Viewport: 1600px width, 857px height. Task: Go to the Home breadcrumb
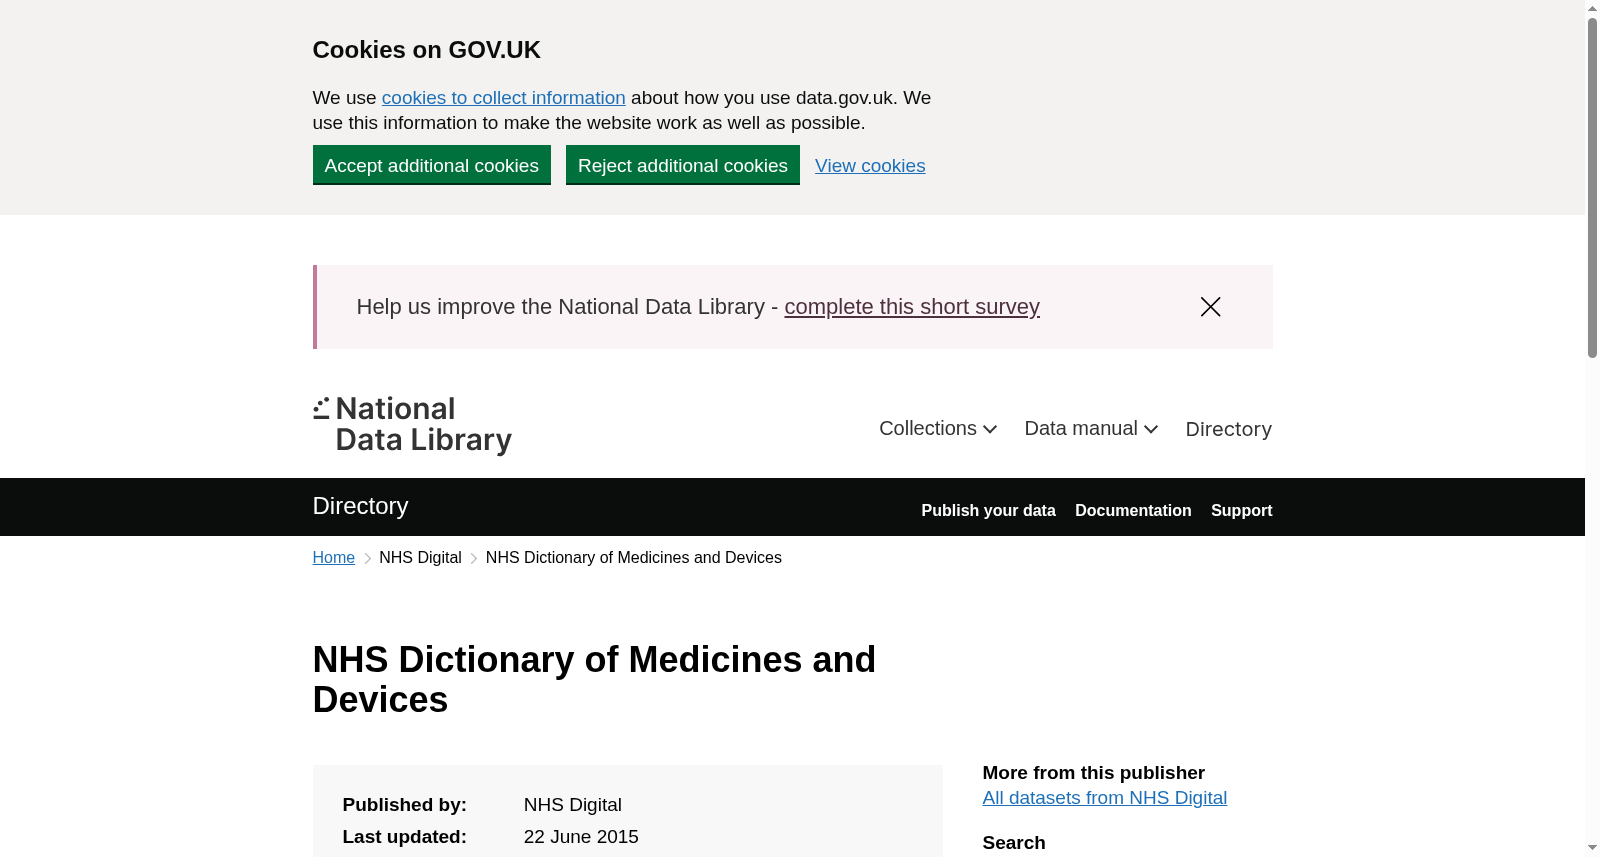click(334, 558)
